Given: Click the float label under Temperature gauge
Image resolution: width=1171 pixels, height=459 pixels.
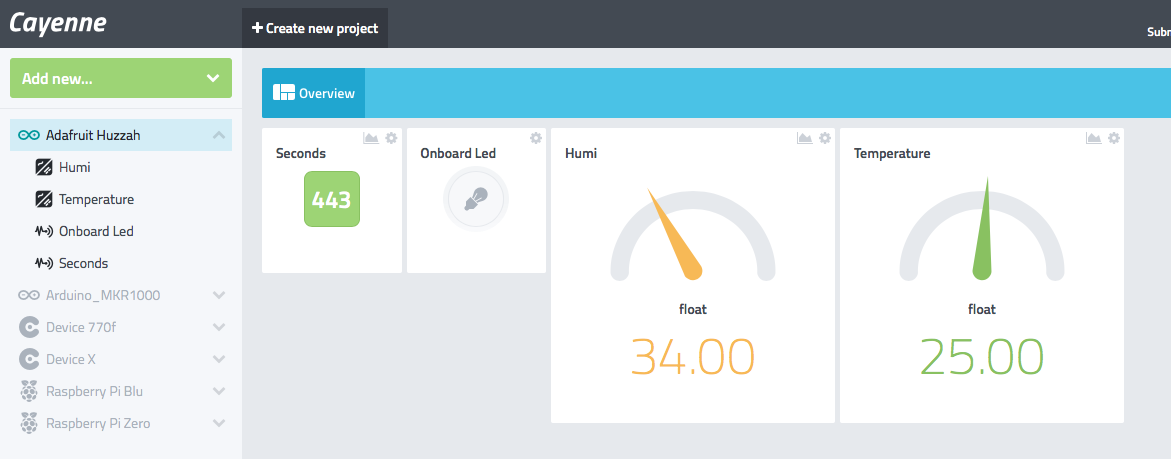Looking at the screenshot, I should 981,309.
